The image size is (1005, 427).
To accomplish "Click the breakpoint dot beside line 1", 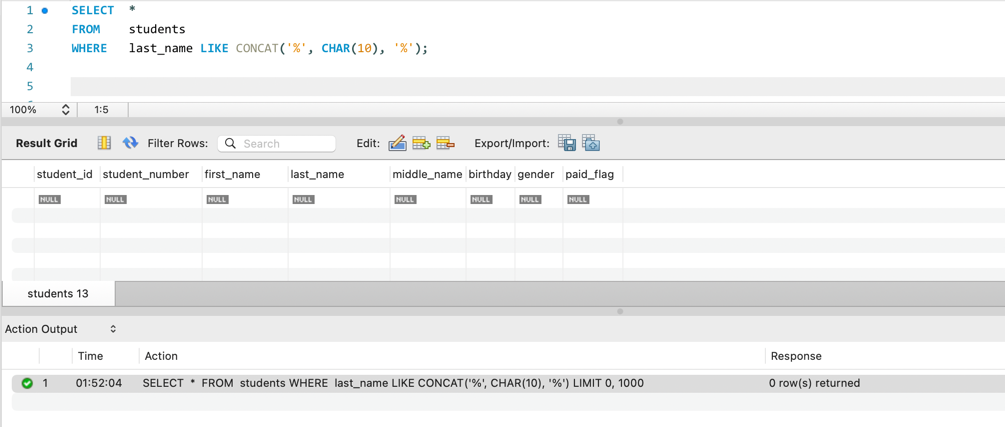I will pos(45,10).
